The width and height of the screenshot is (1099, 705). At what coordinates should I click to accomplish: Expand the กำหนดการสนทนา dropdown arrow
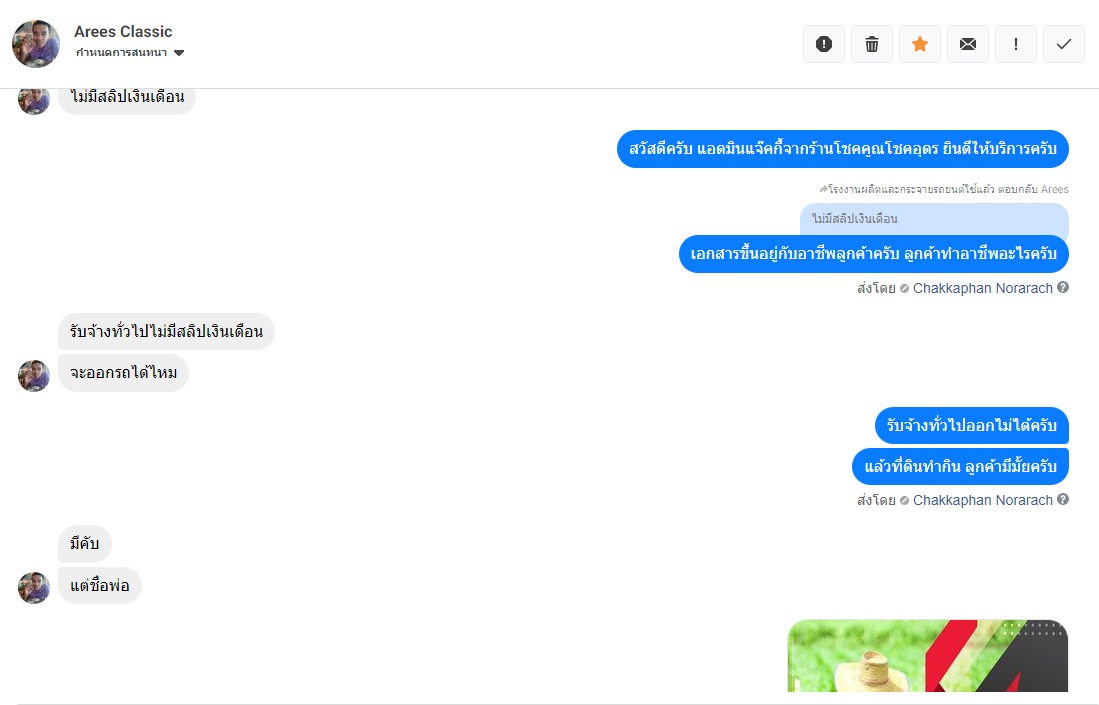pyautogui.click(x=179, y=53)
